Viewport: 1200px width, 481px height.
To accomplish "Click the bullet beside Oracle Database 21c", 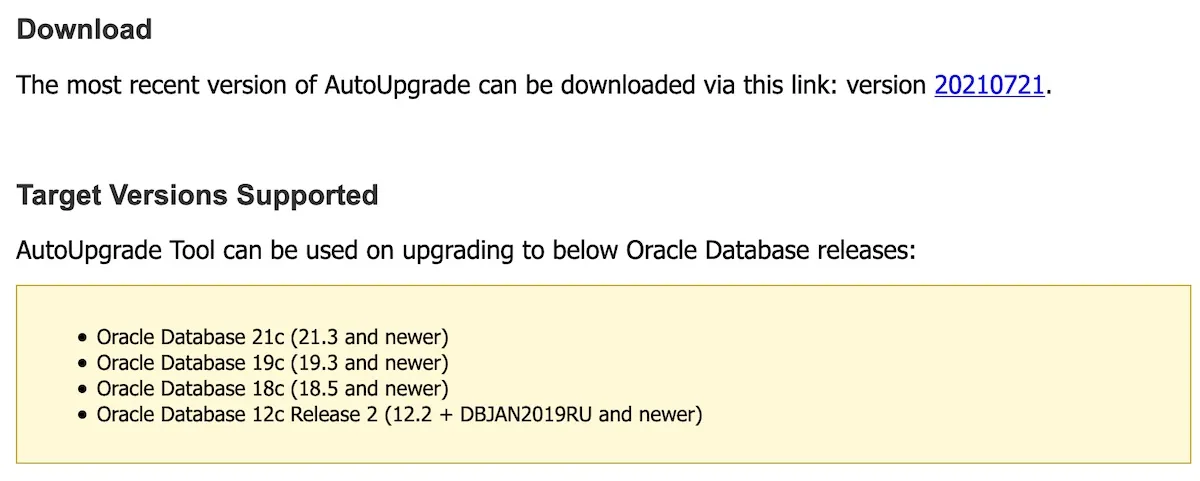I will (x=84, y=337).
